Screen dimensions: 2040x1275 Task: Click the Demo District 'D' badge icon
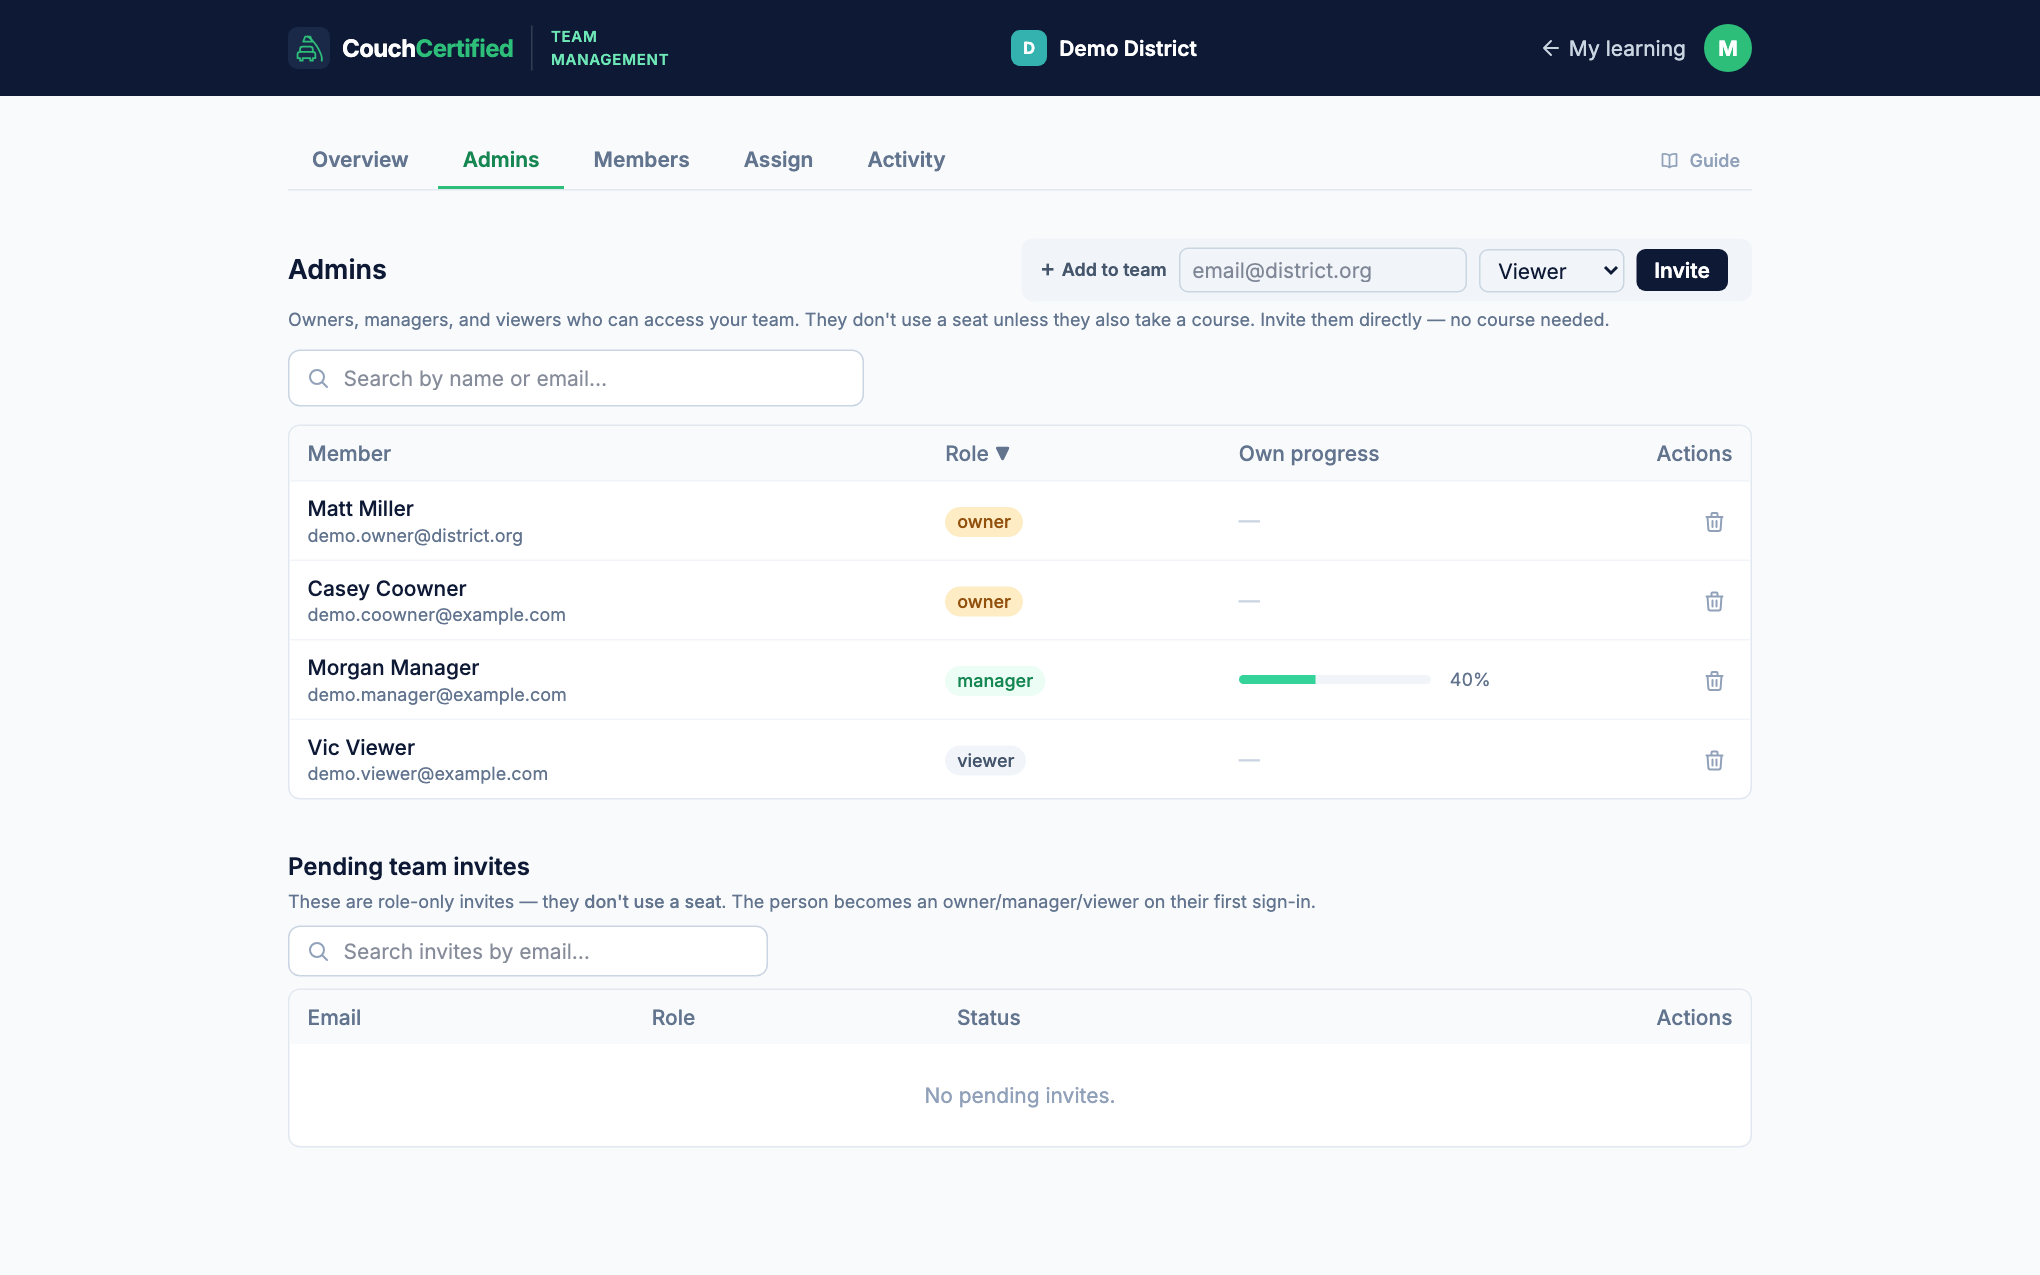(1028, 48)
